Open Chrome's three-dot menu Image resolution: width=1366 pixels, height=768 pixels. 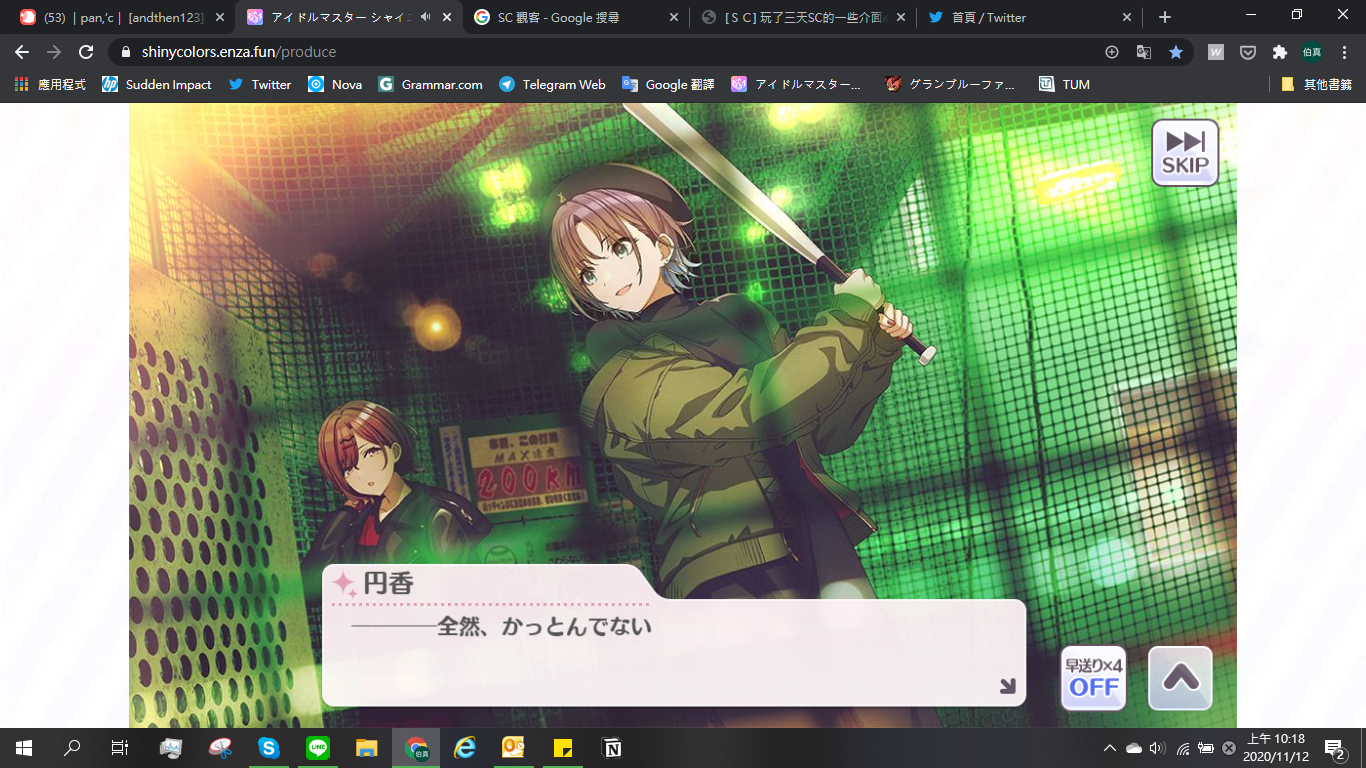point(1343,52)
